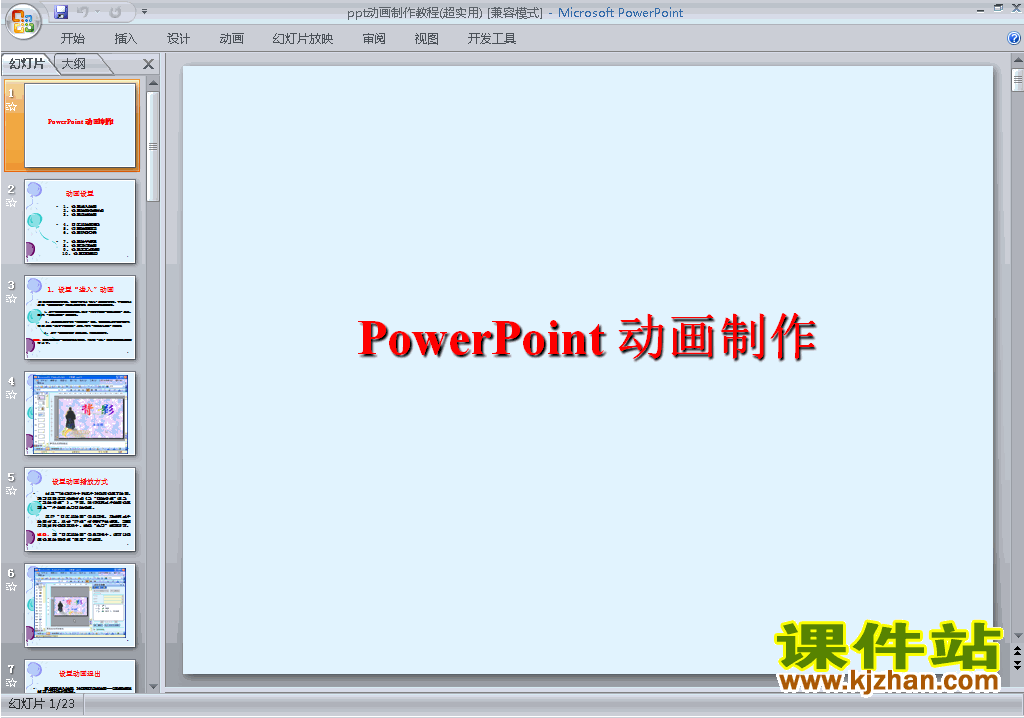The image size is (1024, 718).
Task: Minimize the PowerPoint window
Action: tap(980, 9)
